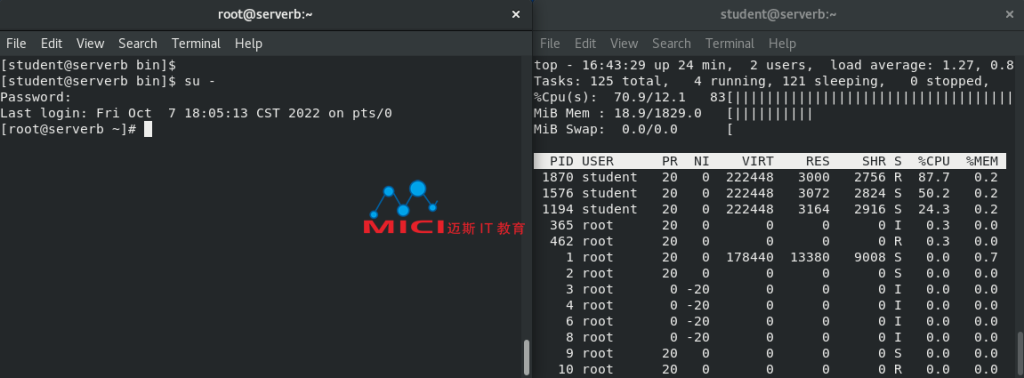The width and height of the screenshot is (1024, 378).
Task: Click the 24.3 %CPU value
Action: point(934,209)
